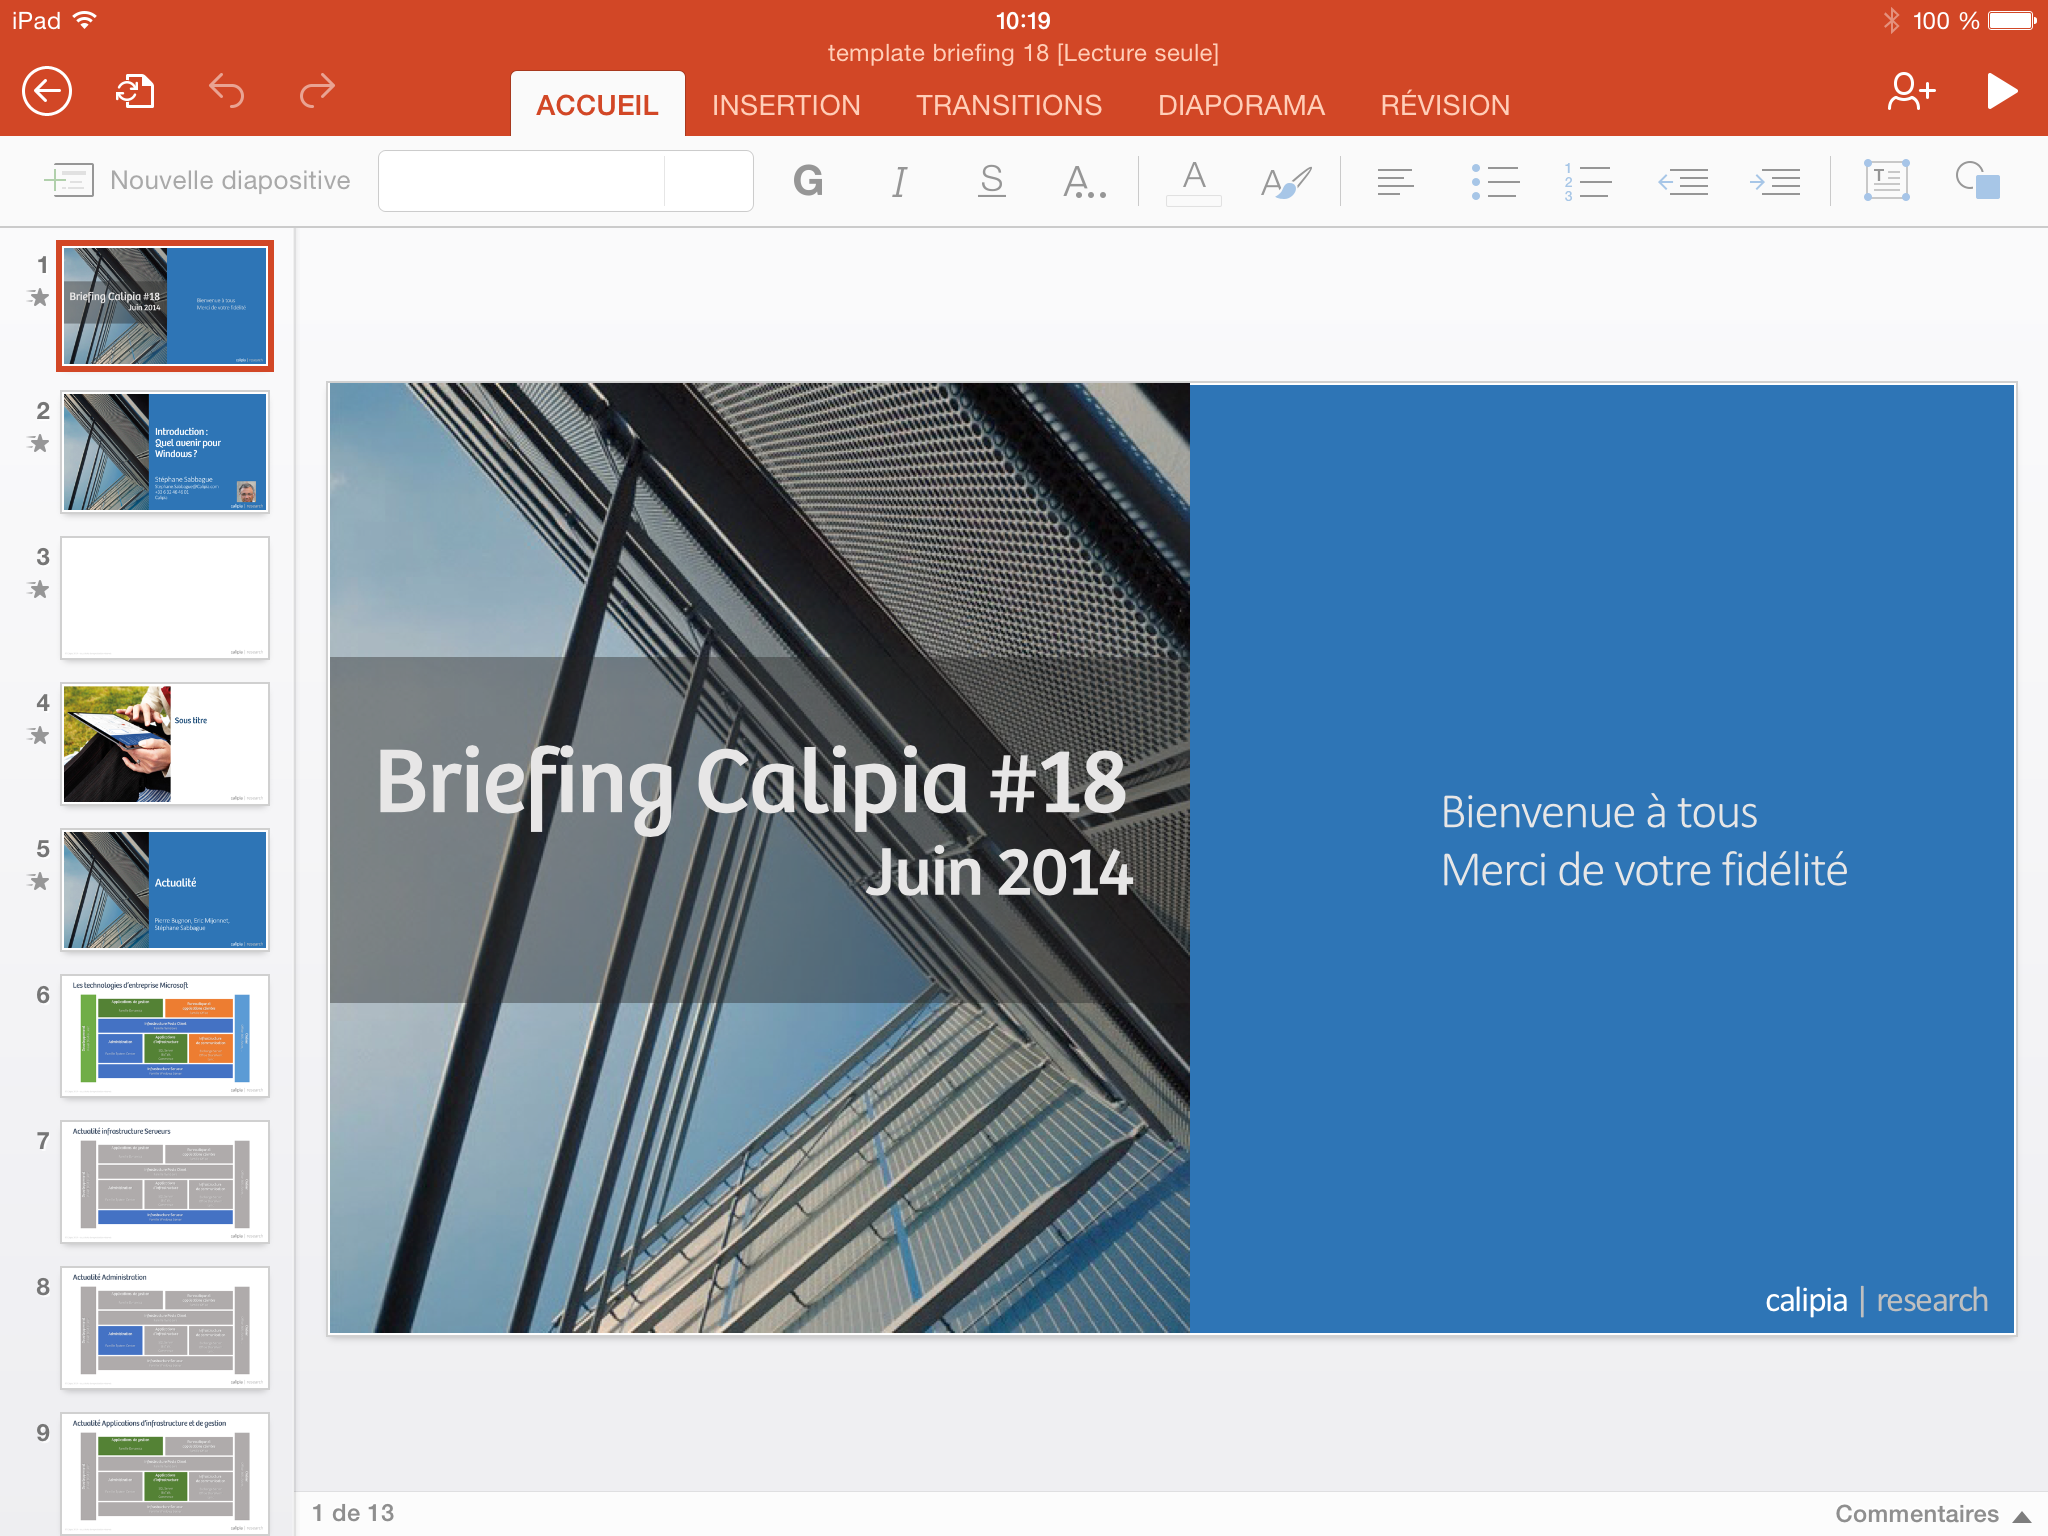Open the font color picker
The image size is (2048, 1536).
pos(1193,181)
